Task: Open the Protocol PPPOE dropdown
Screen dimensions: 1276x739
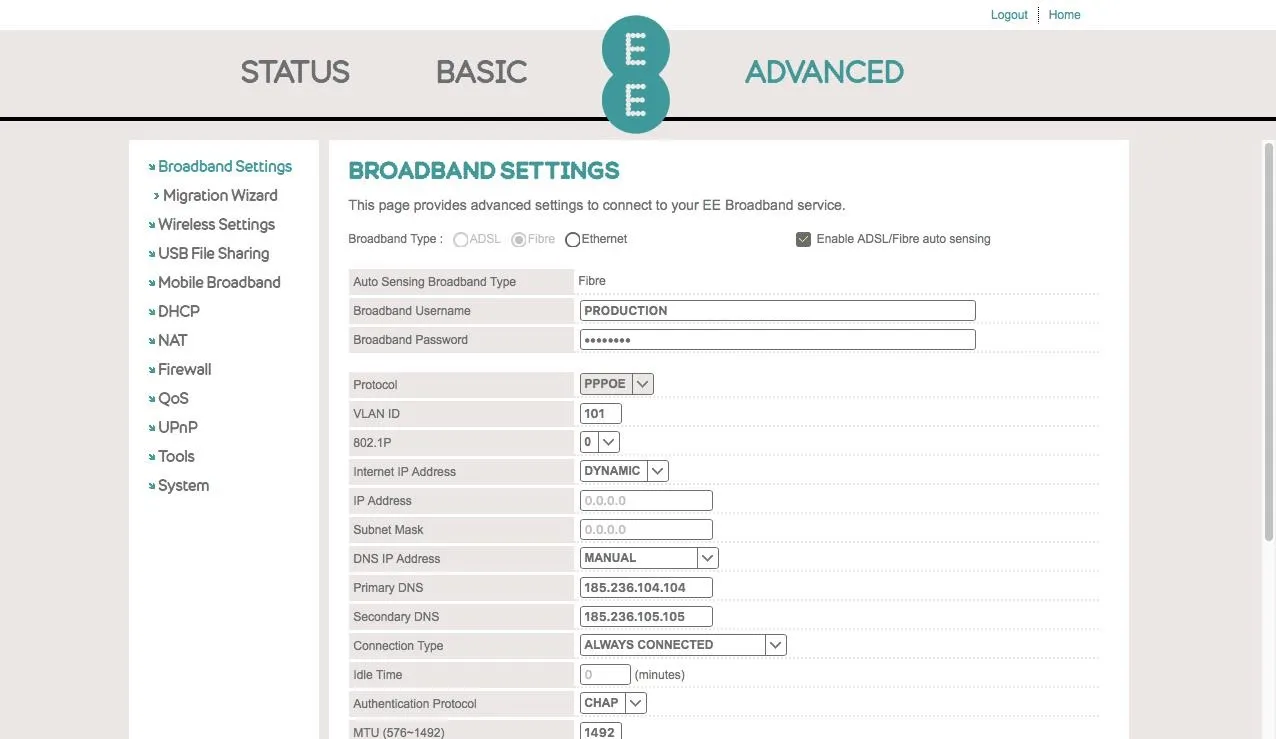Action: pyautogui.click(x=617, y=383)
